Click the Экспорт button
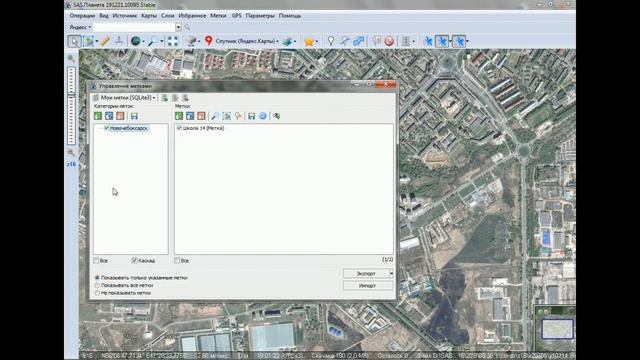This screenshot has width=640, height=360. click(366, 273)
